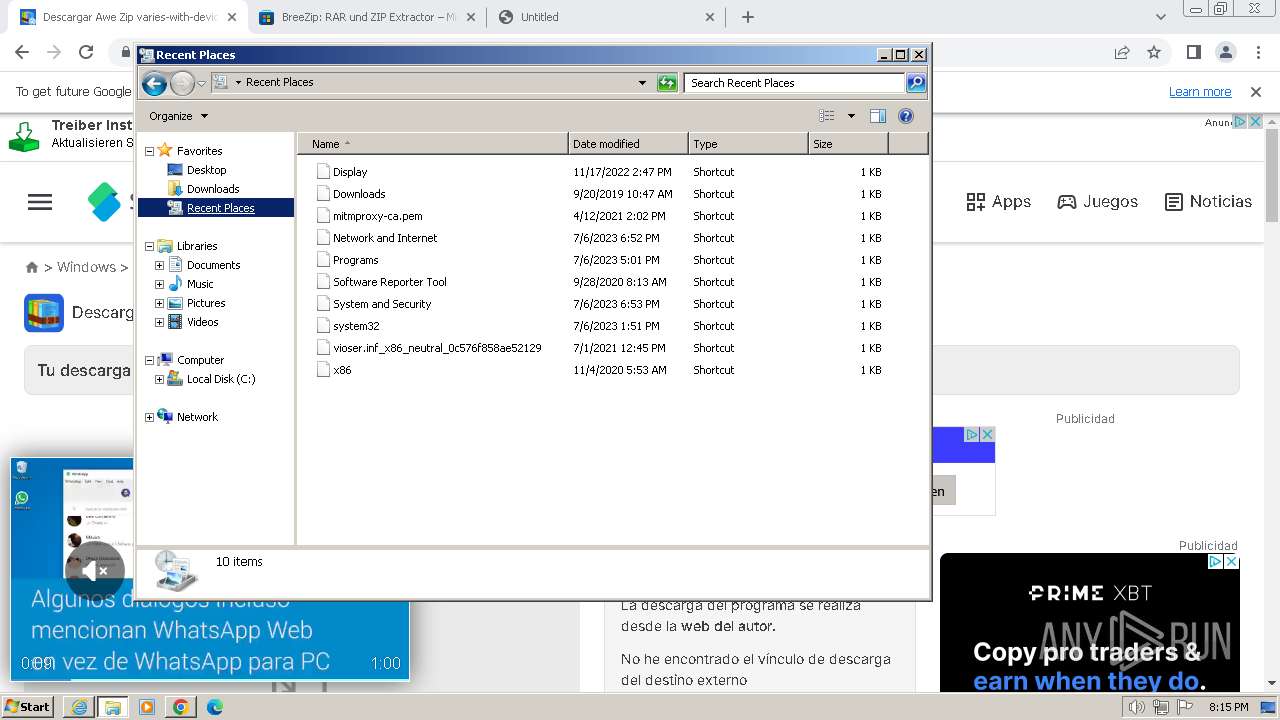Collapse the Favorites tree node
The height and width of the screenshot is (720, 1280).
coord(149,151)
